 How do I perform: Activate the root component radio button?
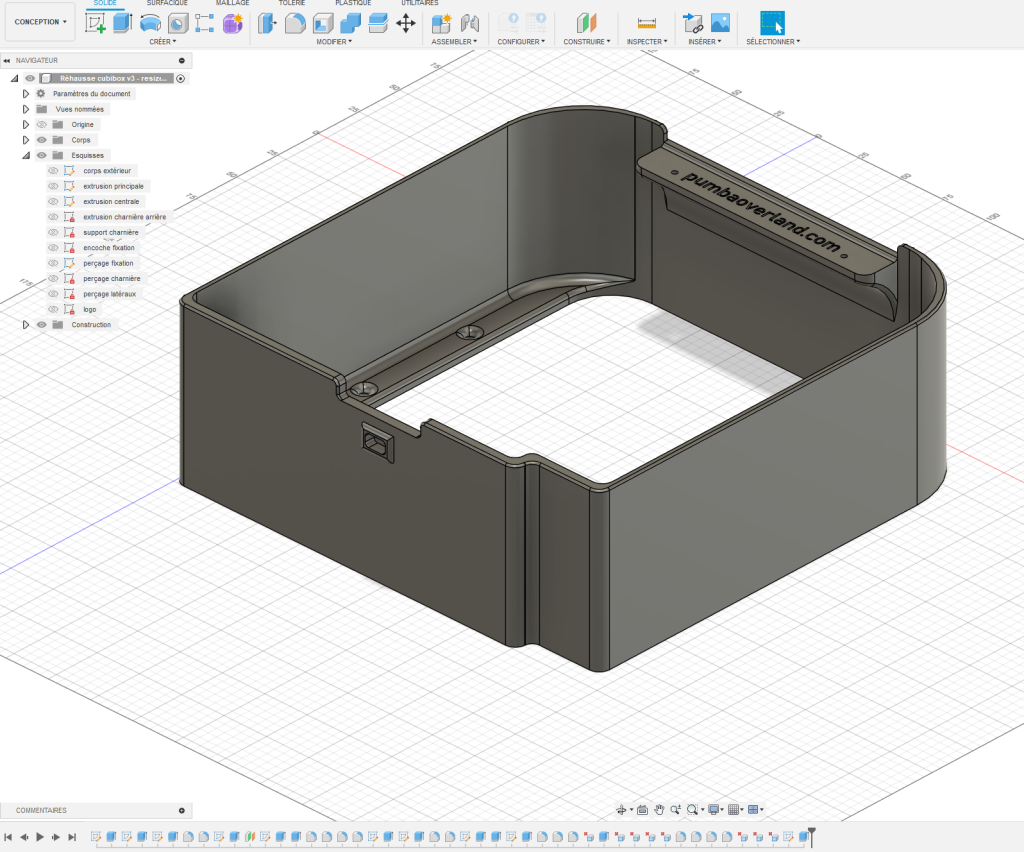(181, 78)
